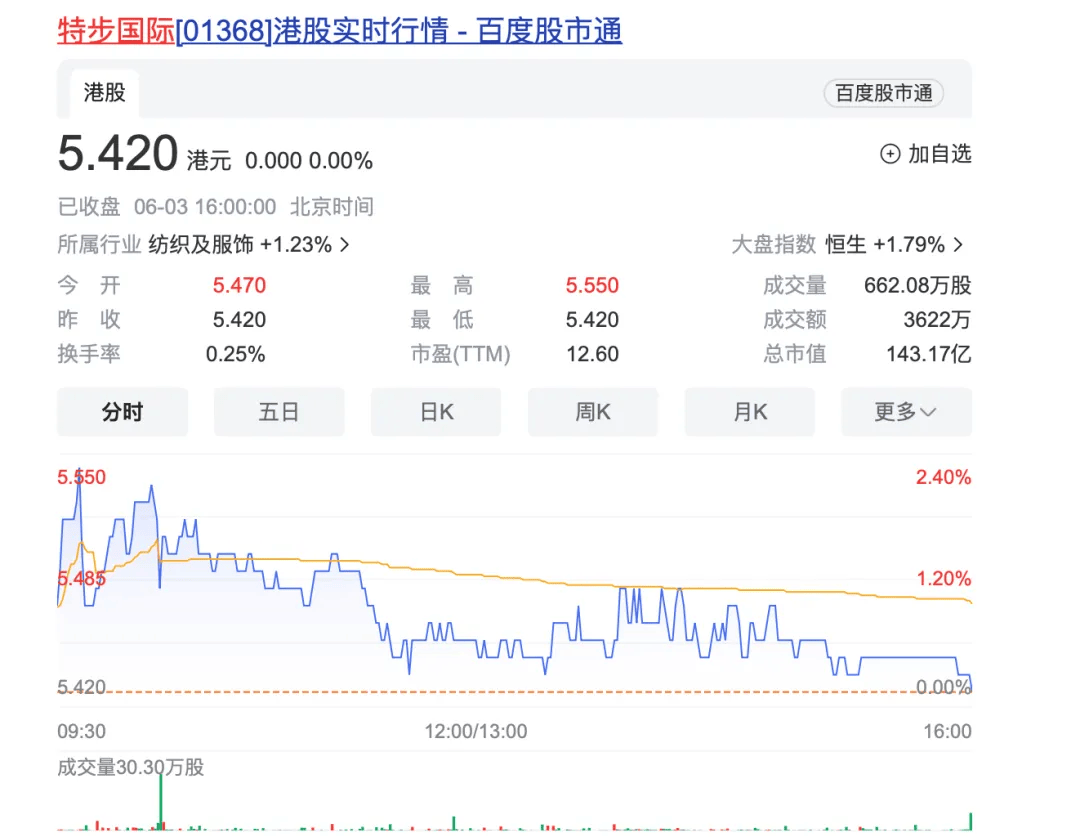Click the red 2.40% axis label
The width and height of the screenshot is (1080, 837).
point(943,477)
